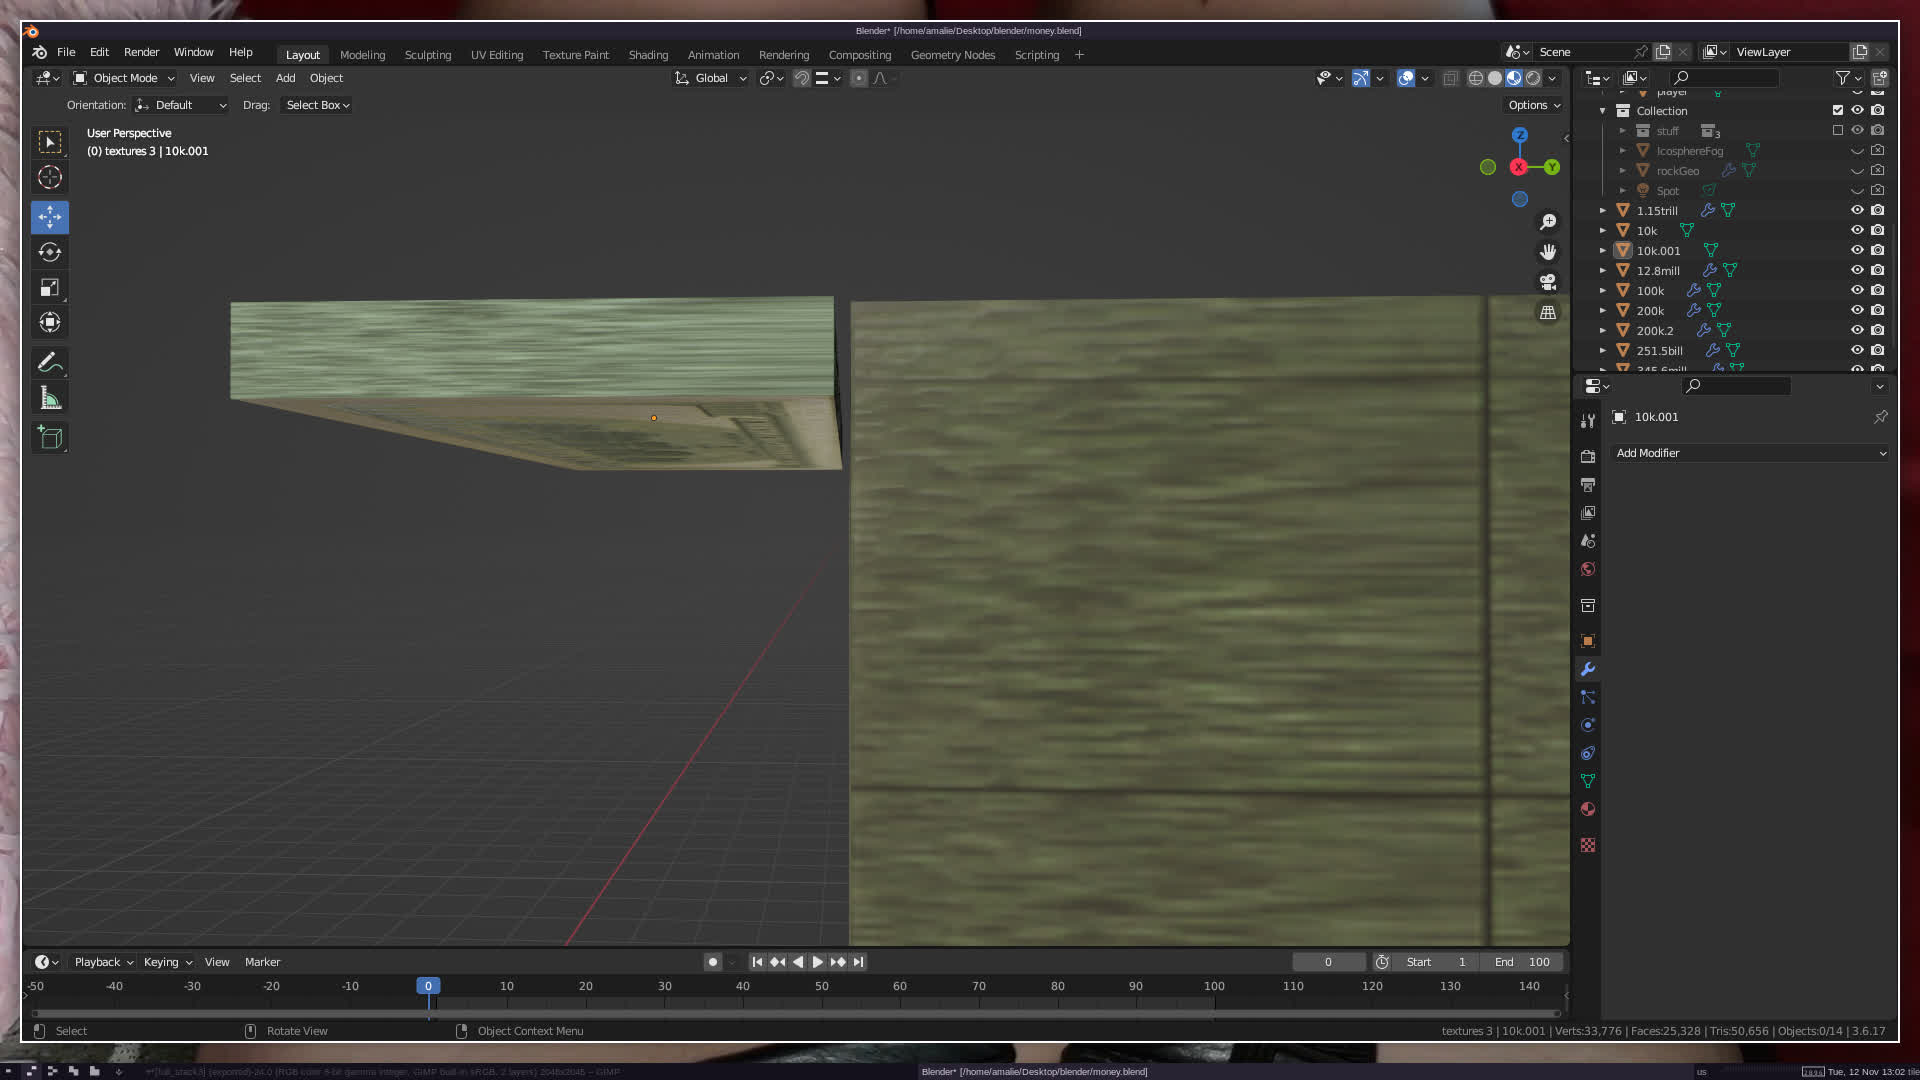Open the Add Modifier dropdown
Screen dimensions: 1920x1080
pyautogui.click(x=1750, y=453)
